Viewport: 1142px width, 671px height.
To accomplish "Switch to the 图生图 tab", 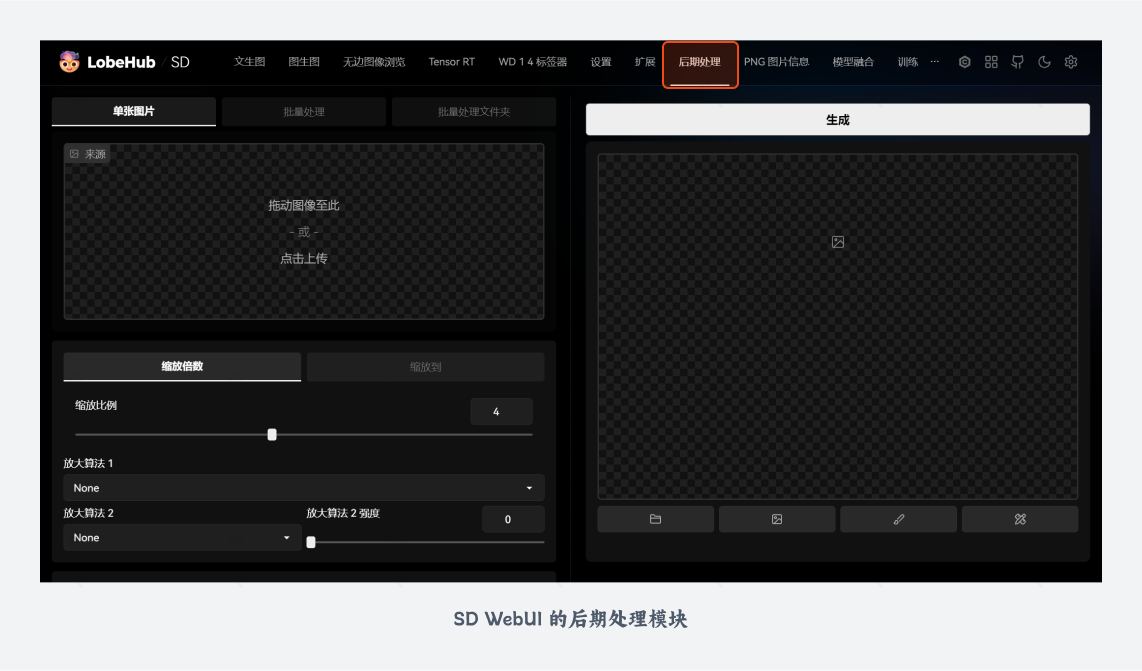I will point(304,62).
